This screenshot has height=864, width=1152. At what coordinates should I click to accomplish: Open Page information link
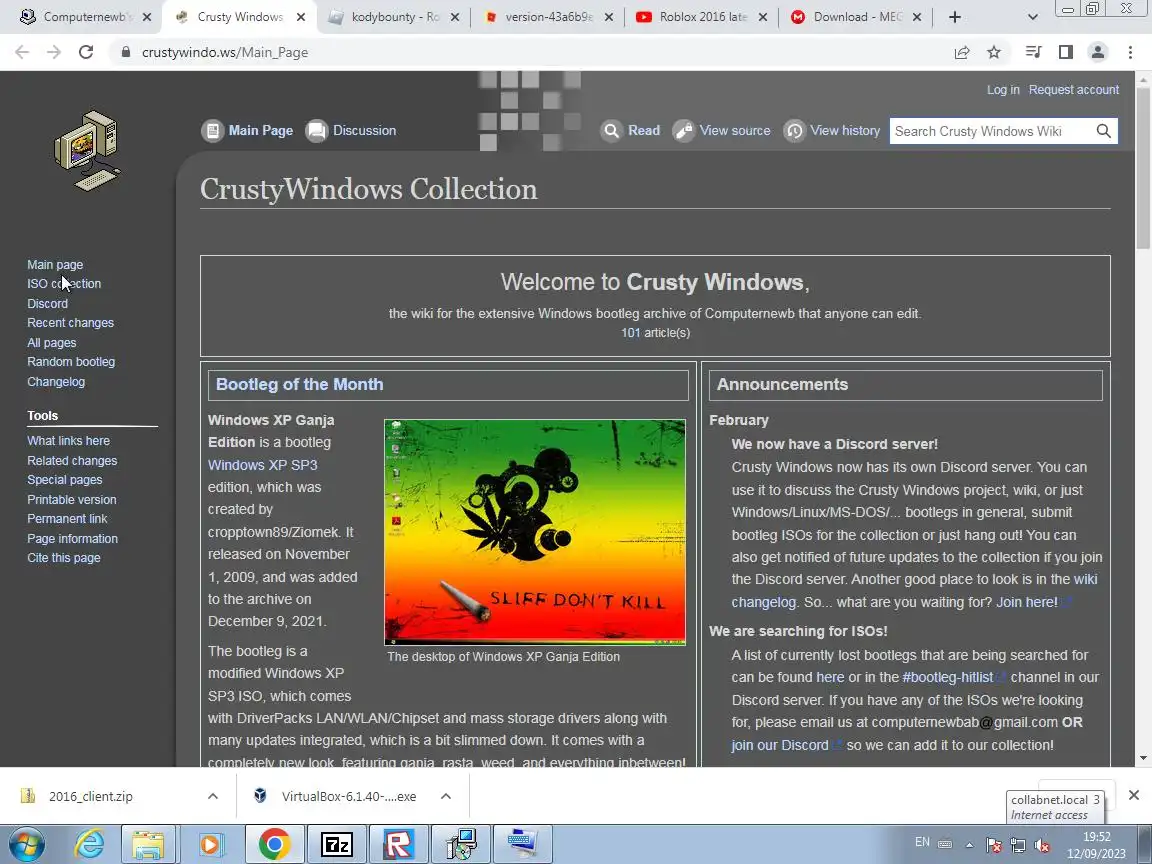(73, 539)
